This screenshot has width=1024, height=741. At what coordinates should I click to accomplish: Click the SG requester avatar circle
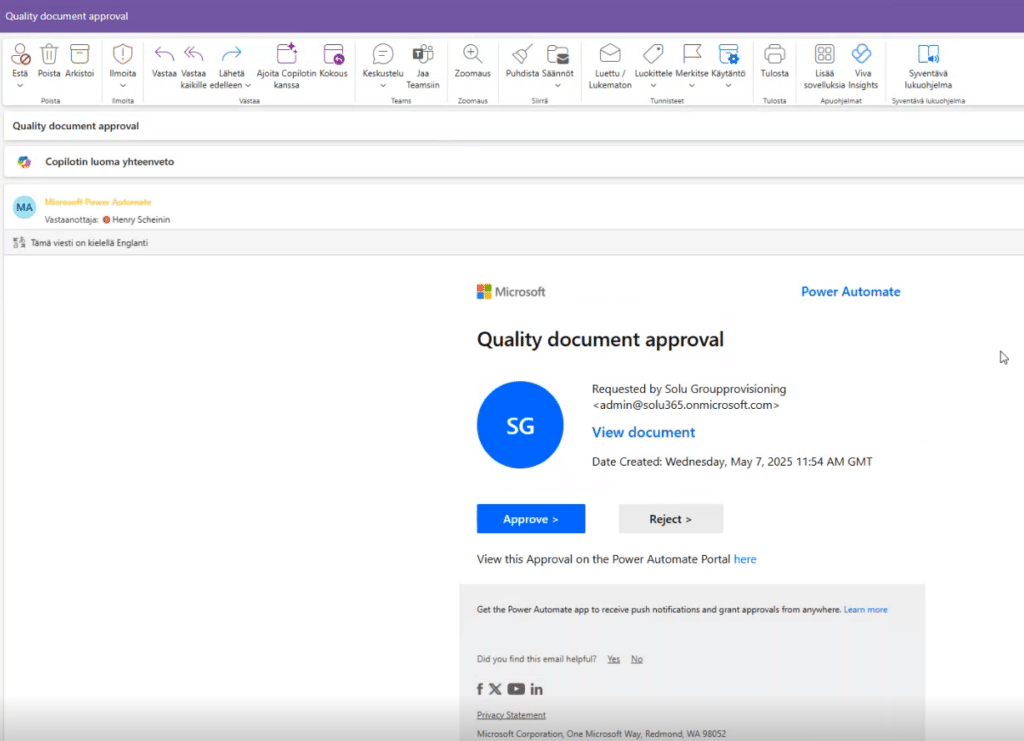[520, 425]
